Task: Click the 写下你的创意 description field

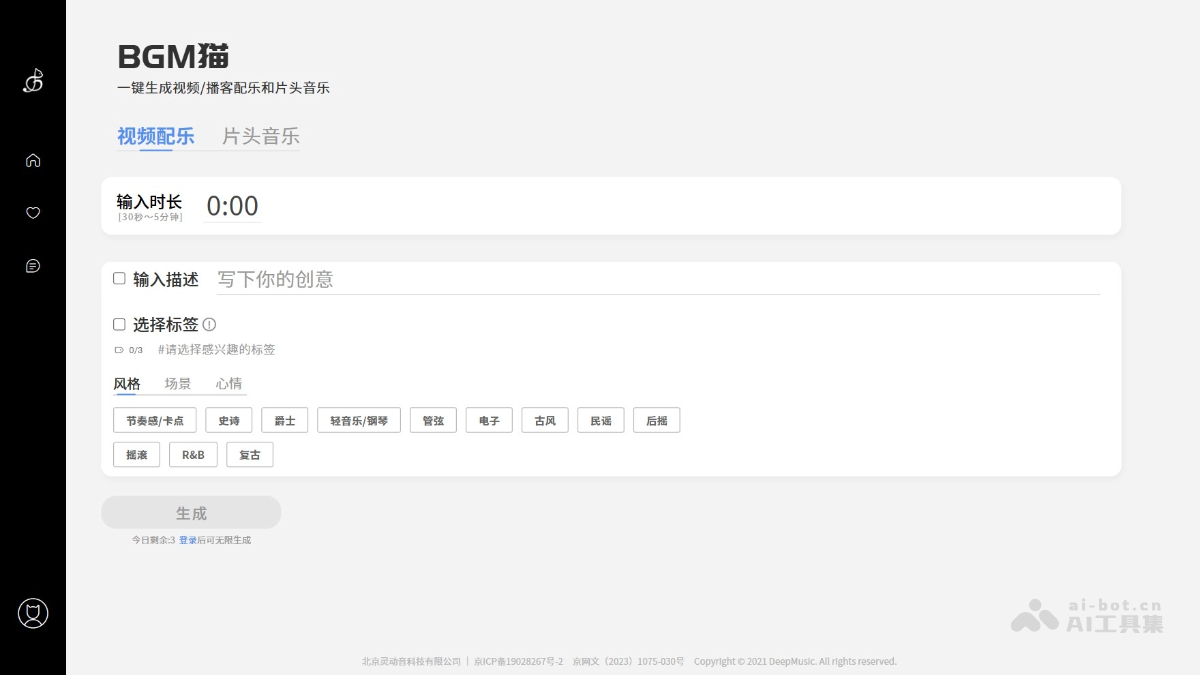Action: 657,280
